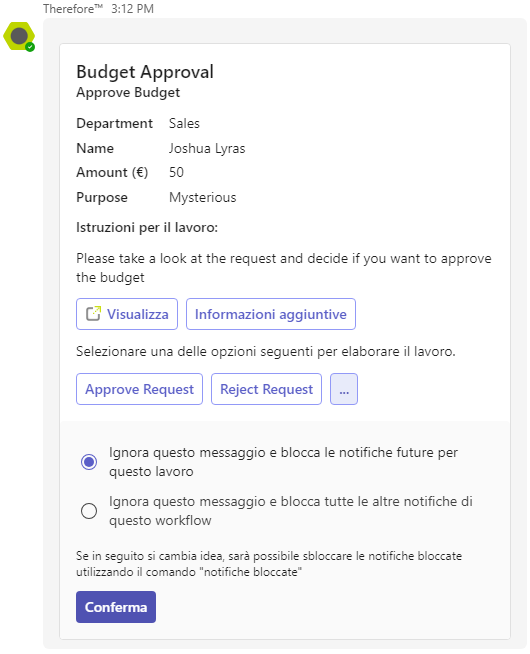
Task: Click the Approve Budget subtitle
Action: coord(128,92)
